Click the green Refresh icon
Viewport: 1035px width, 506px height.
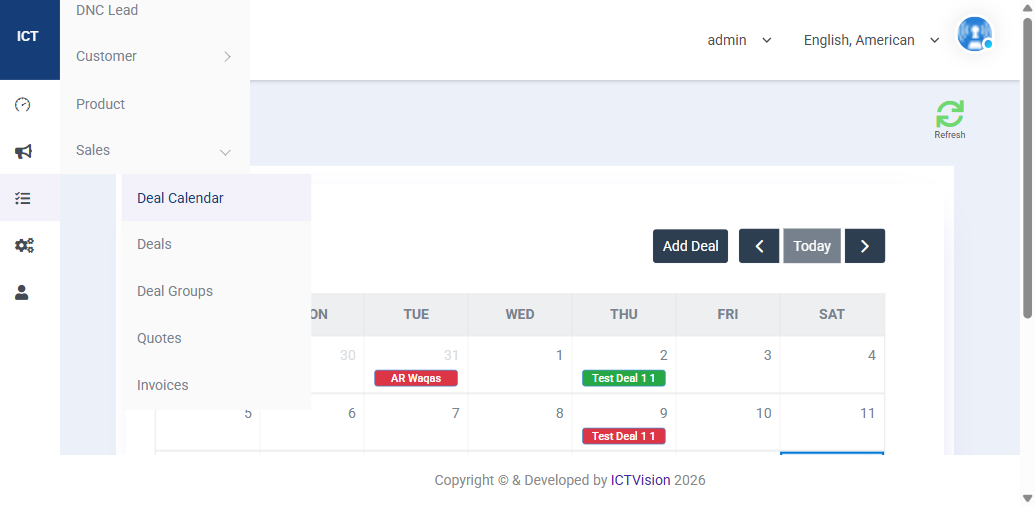[x=949, y=114]
